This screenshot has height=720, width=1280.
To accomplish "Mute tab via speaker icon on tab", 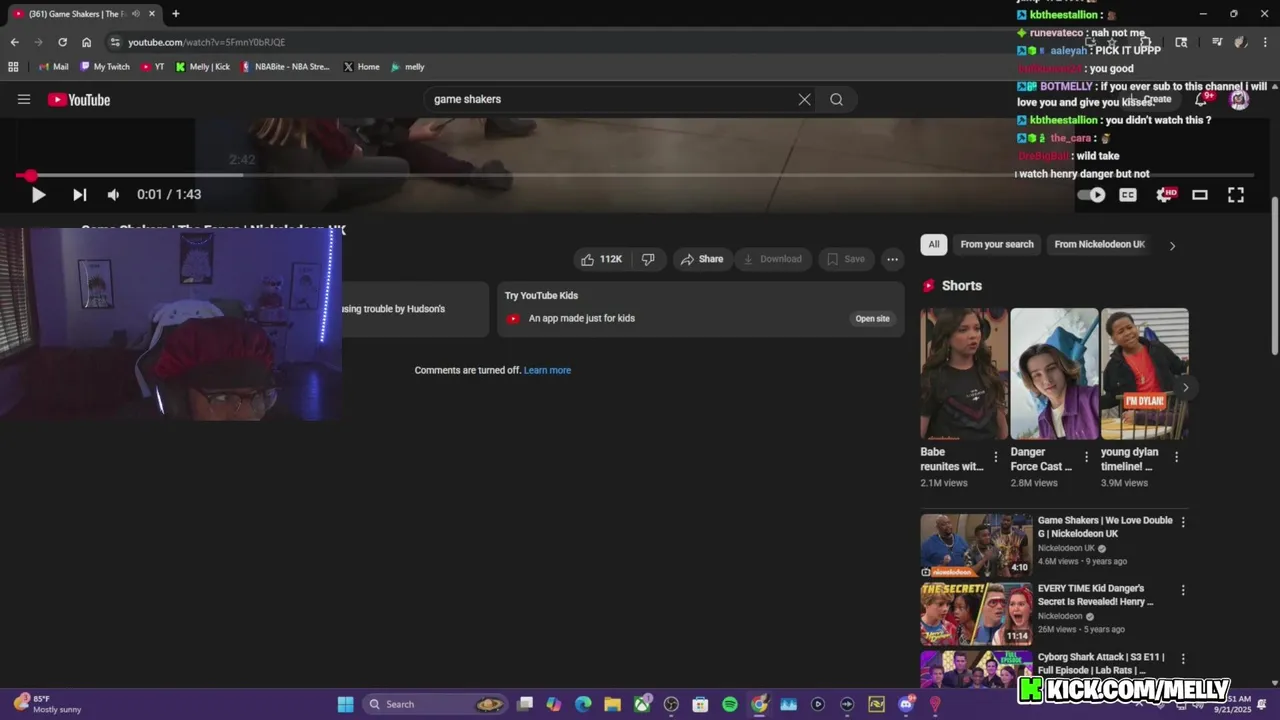I will click(135, 14).
